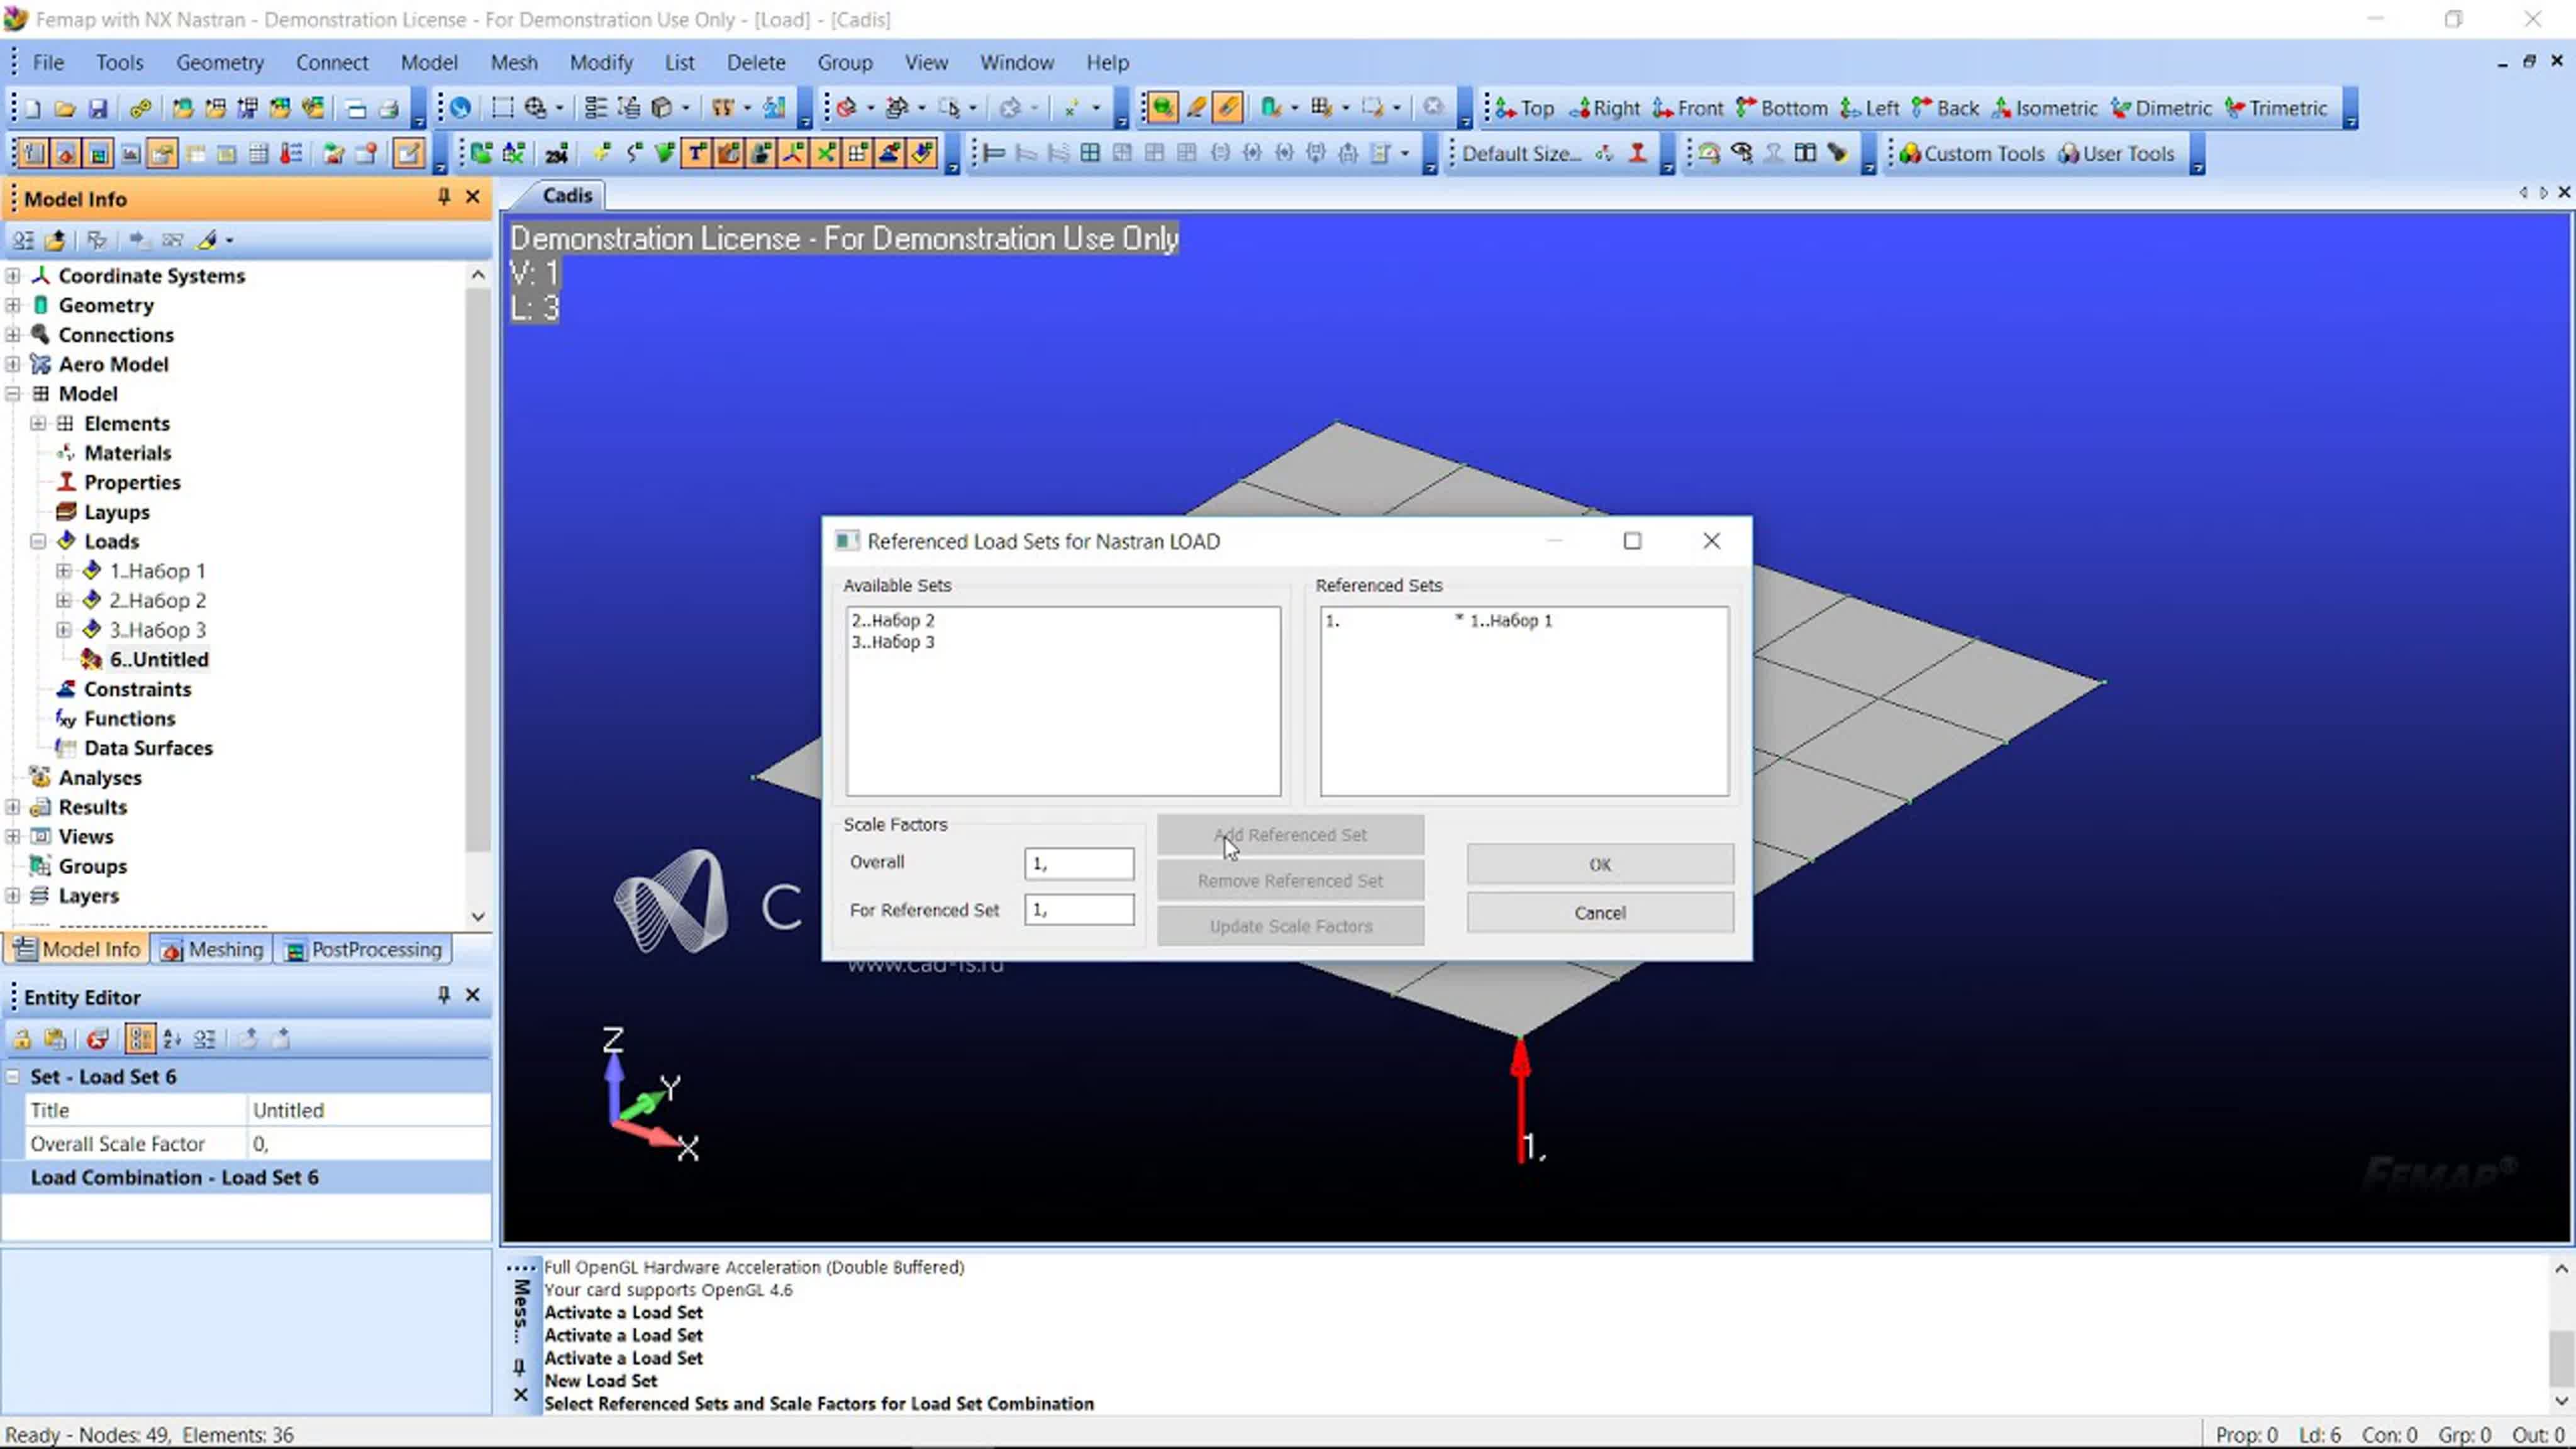Image resolution: width=2576 pixels, height=1449 pixels.
Task: Toggle the text label 'T' visibility icon
Action: (x=696, y=154)
